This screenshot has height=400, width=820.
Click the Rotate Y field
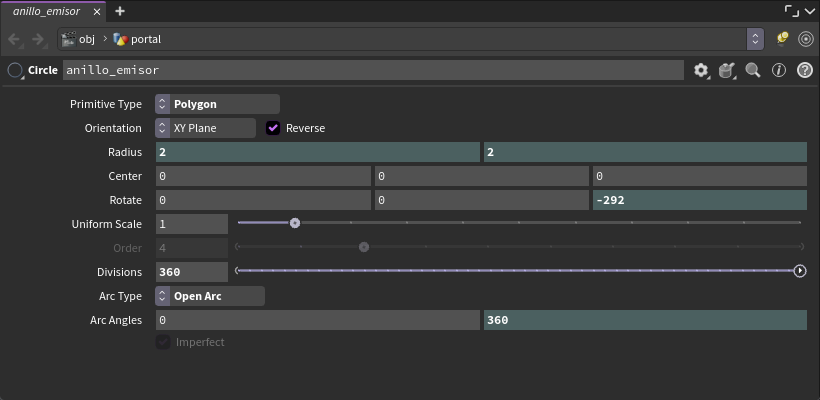pyautogui.click(x=482, y=200)
